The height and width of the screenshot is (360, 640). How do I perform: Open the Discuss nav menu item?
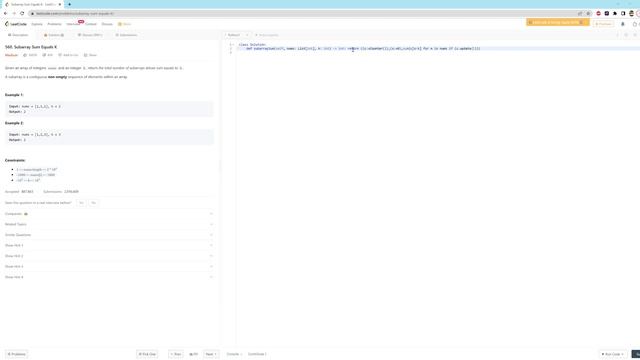tap(107, 24)
